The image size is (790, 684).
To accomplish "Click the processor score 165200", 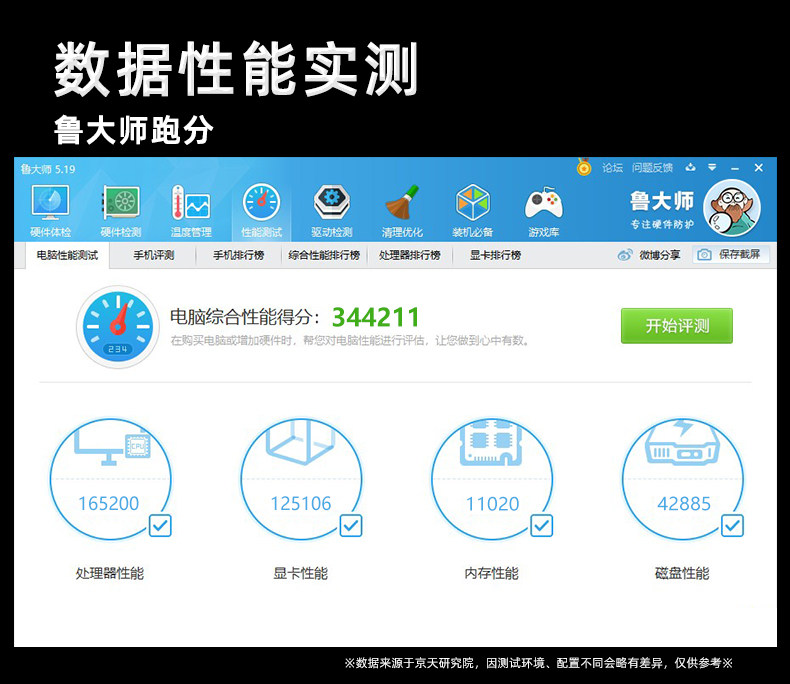I will [x=109, y=504].
